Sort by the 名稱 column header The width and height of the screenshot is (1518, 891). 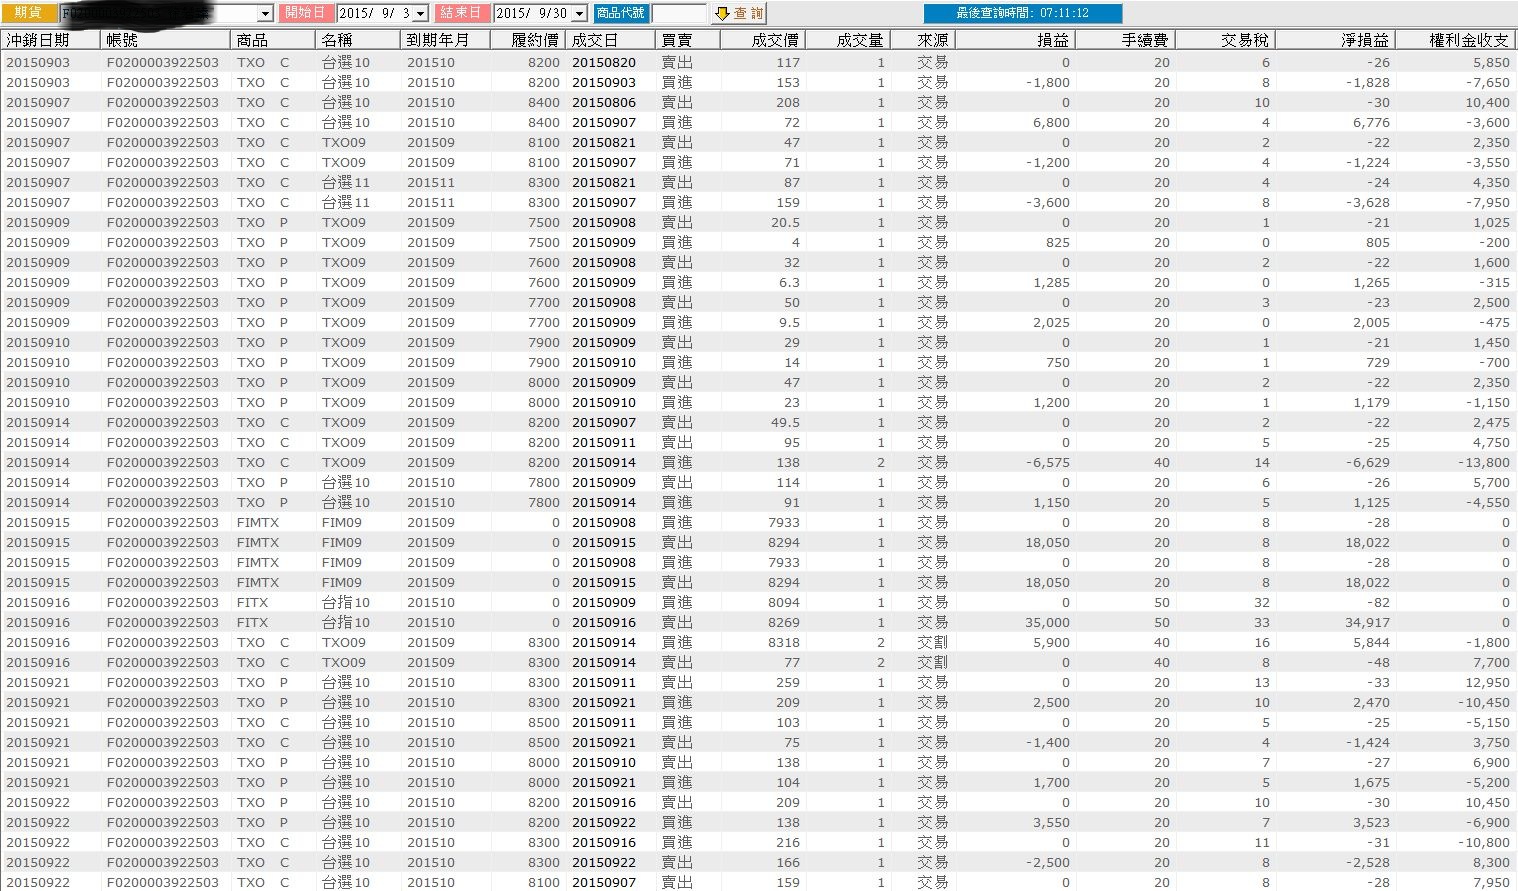[359, 40]
